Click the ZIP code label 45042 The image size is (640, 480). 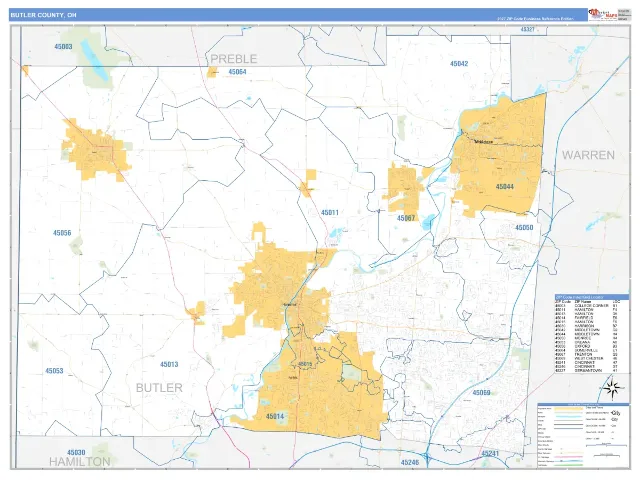[x=459, y=64]
